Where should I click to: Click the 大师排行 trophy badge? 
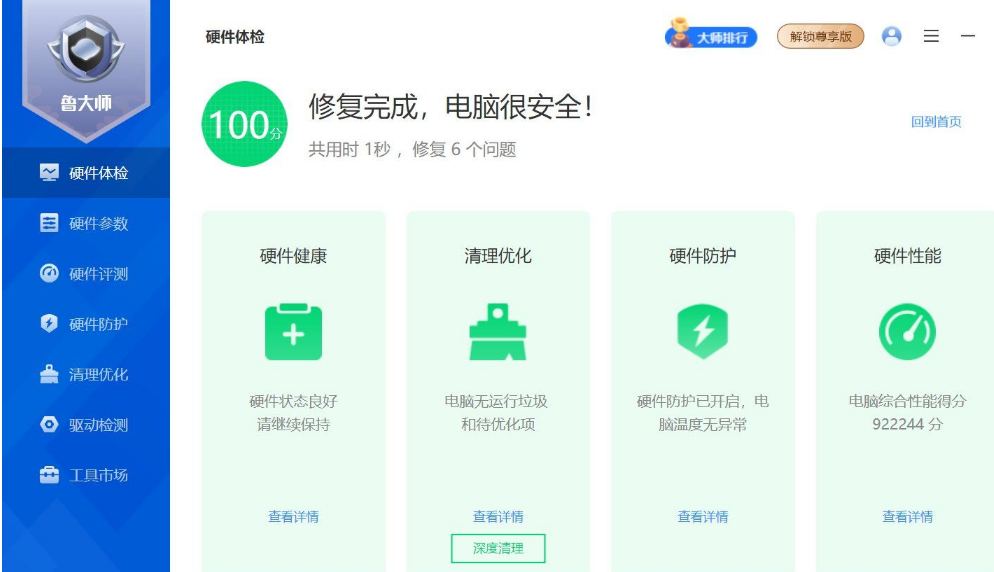click(711, 36)
